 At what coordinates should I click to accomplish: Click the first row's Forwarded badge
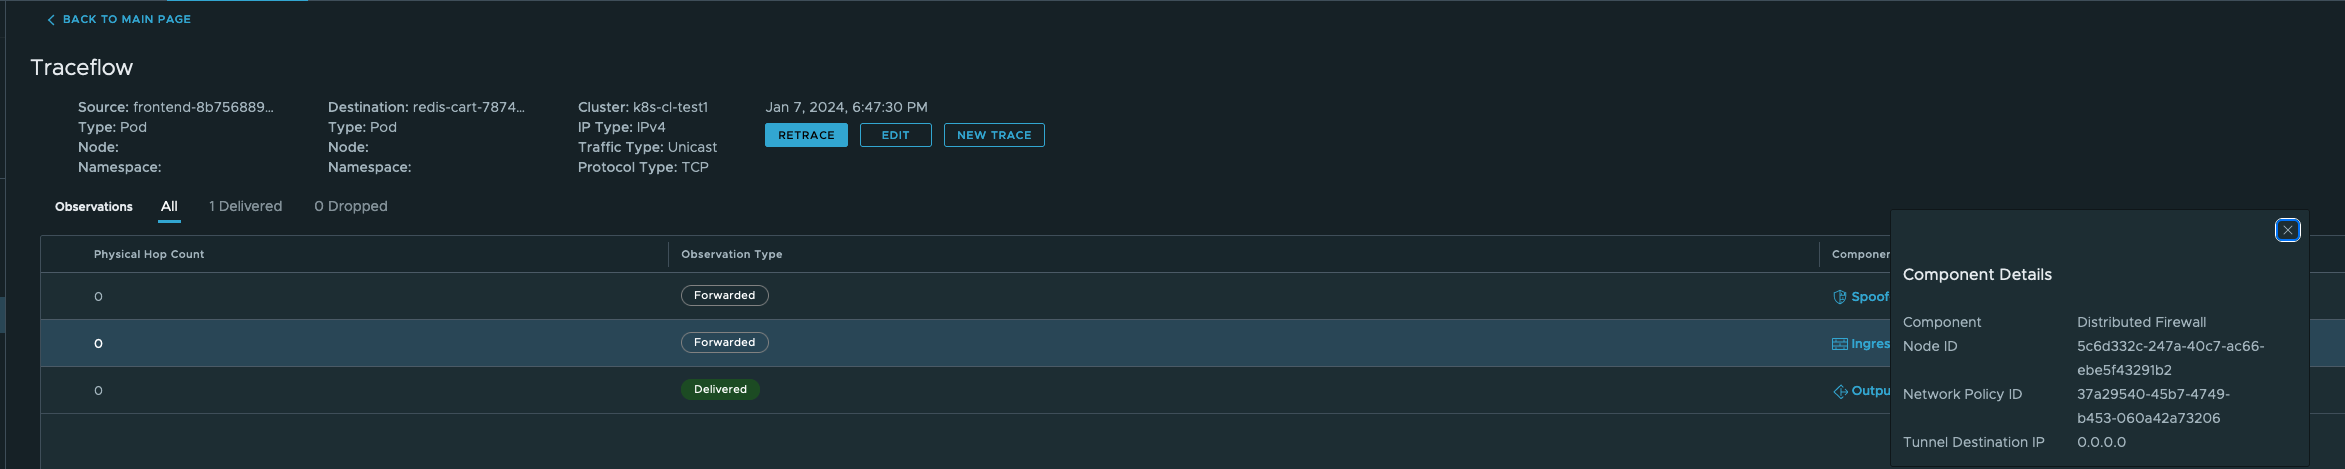724,296
